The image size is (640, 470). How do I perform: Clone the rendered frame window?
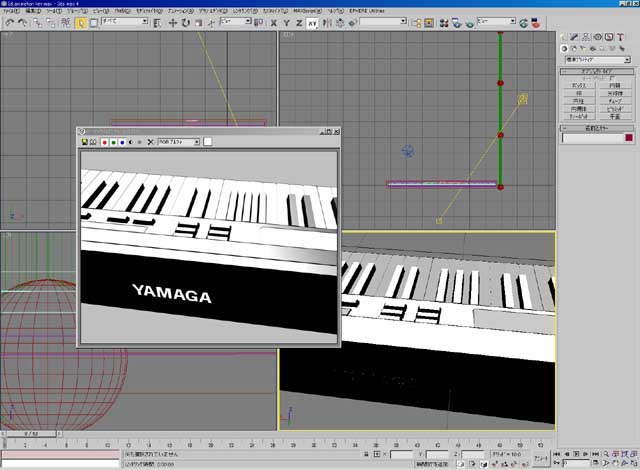point(93,142)
